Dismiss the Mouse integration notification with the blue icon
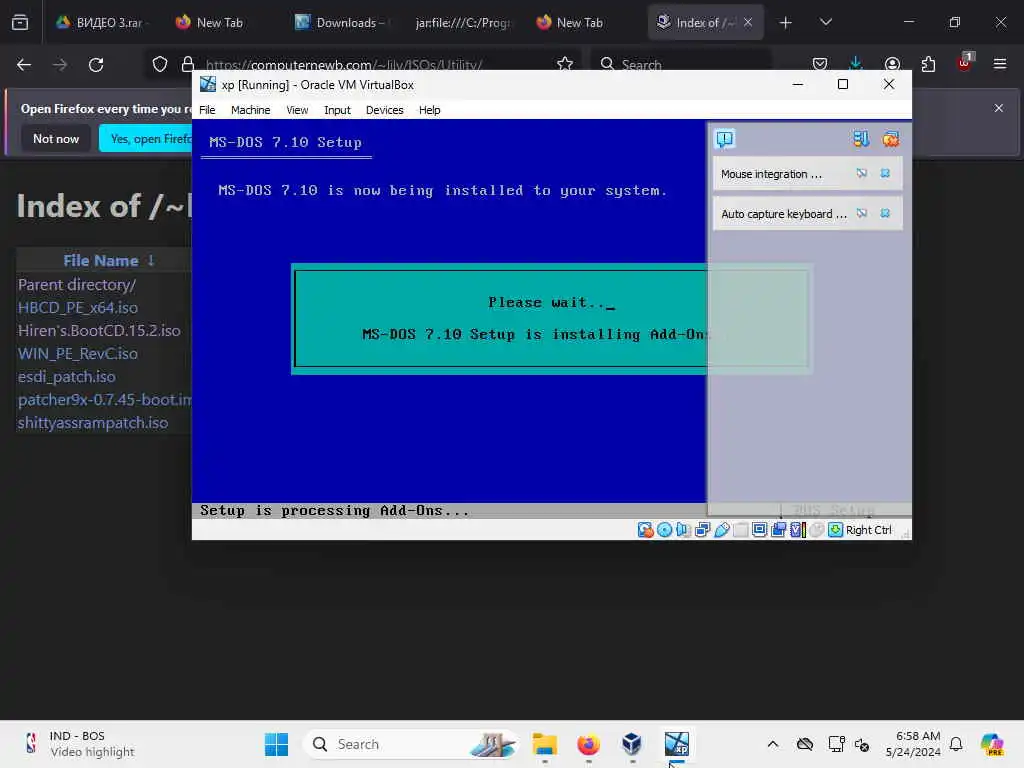The height and width of the screenshot is (768, 1024). 885,173
